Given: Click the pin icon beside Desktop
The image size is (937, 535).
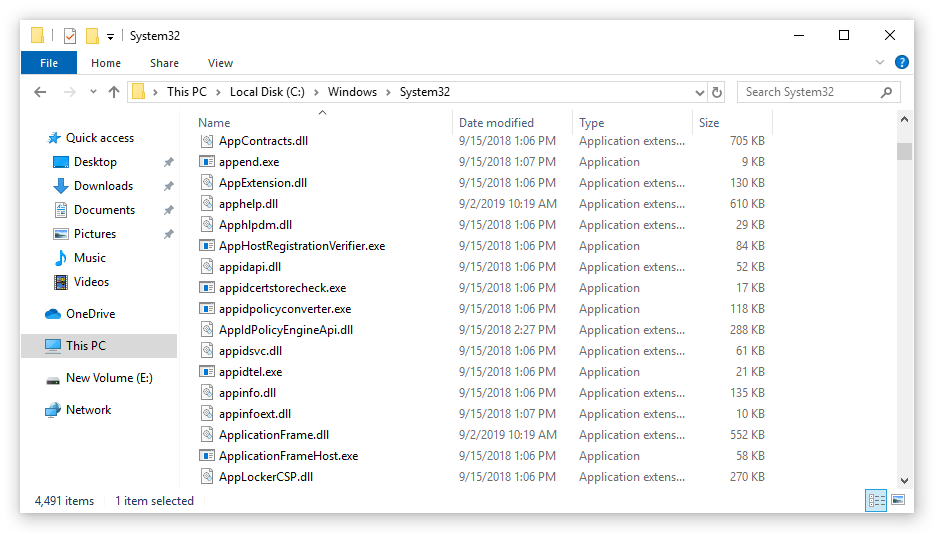Looking at the screenshot, I should click(x=169, y=162).
